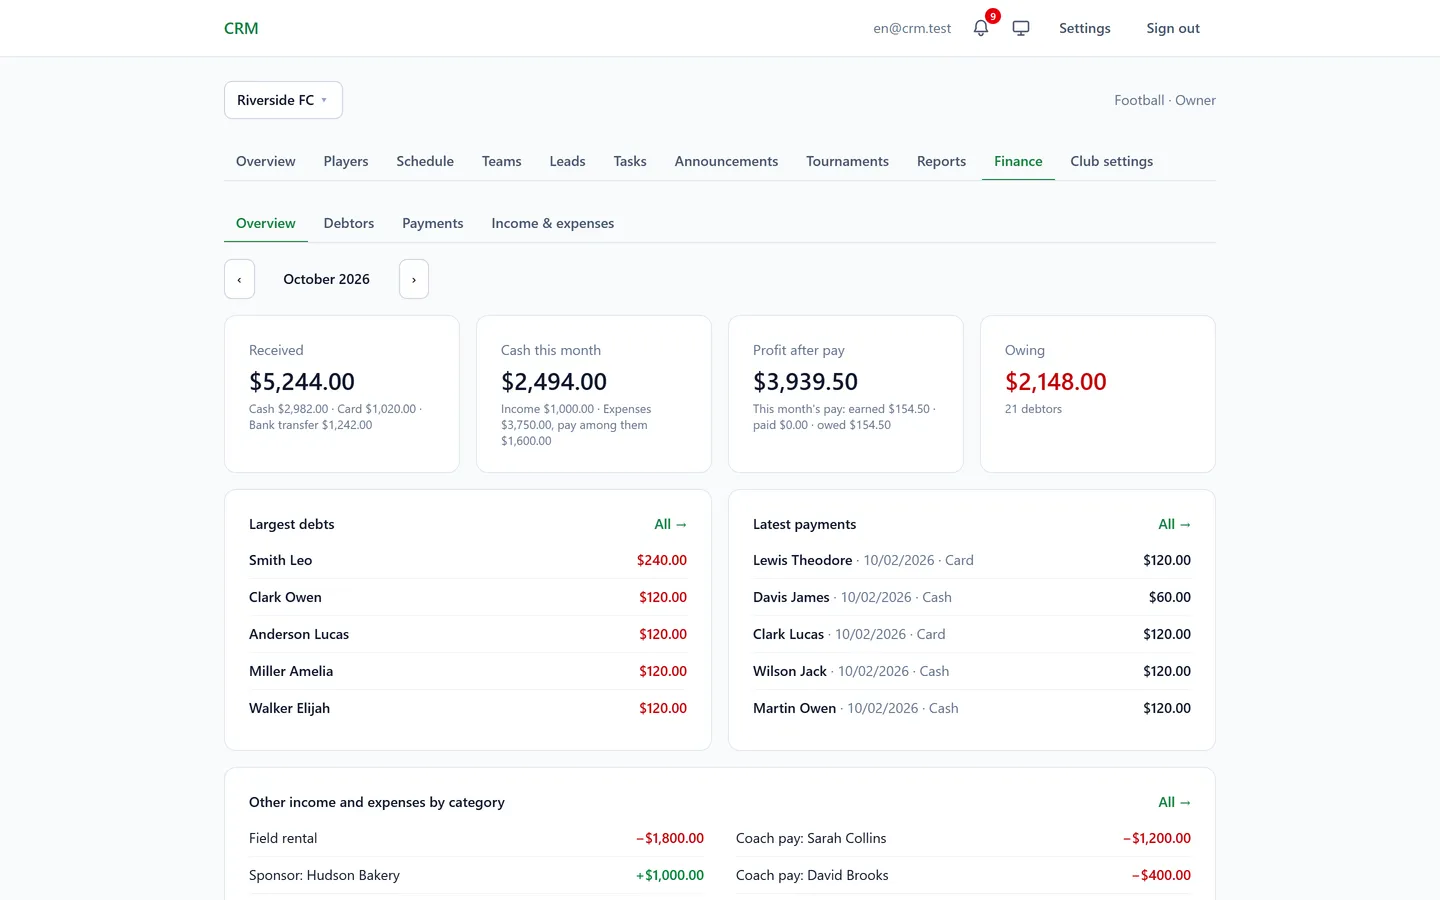Select Smith Leo in Largest debts

pos(468,560)
